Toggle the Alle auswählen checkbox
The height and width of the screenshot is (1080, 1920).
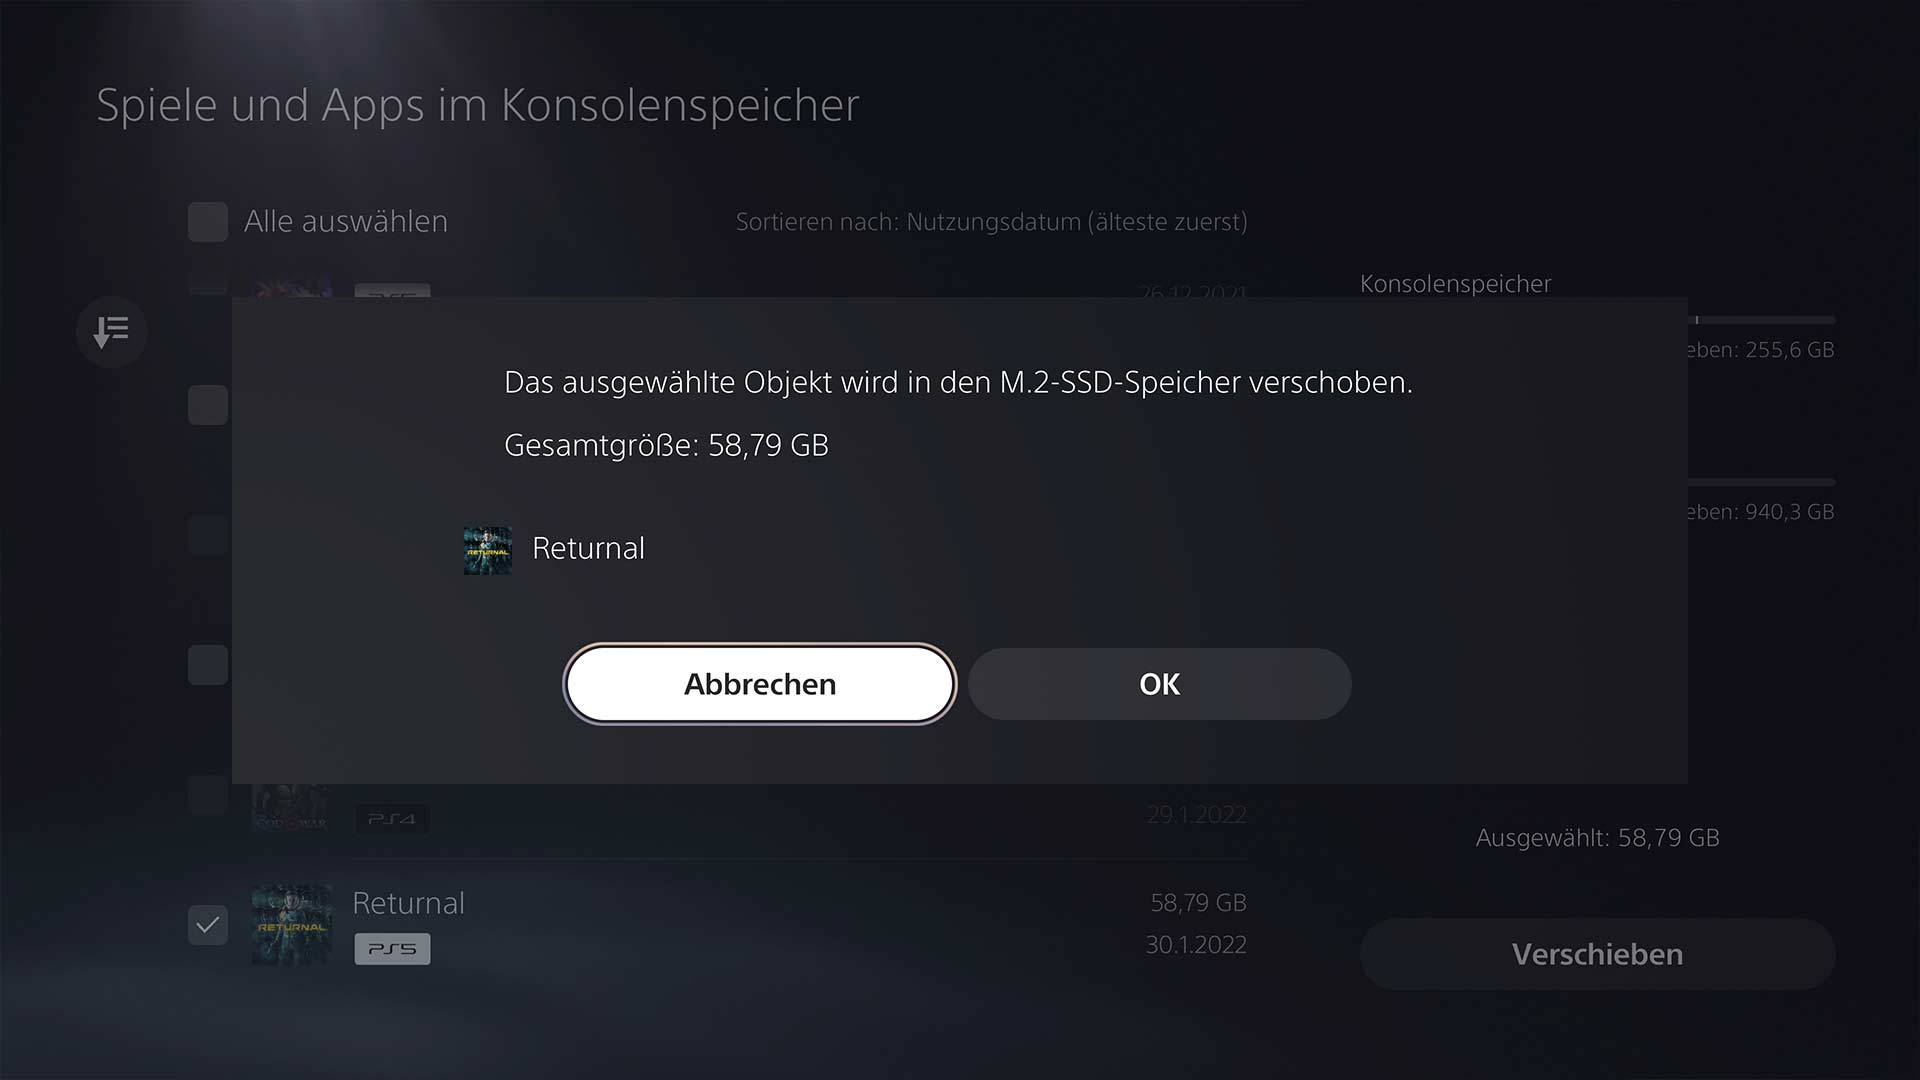tap(208, 222)
